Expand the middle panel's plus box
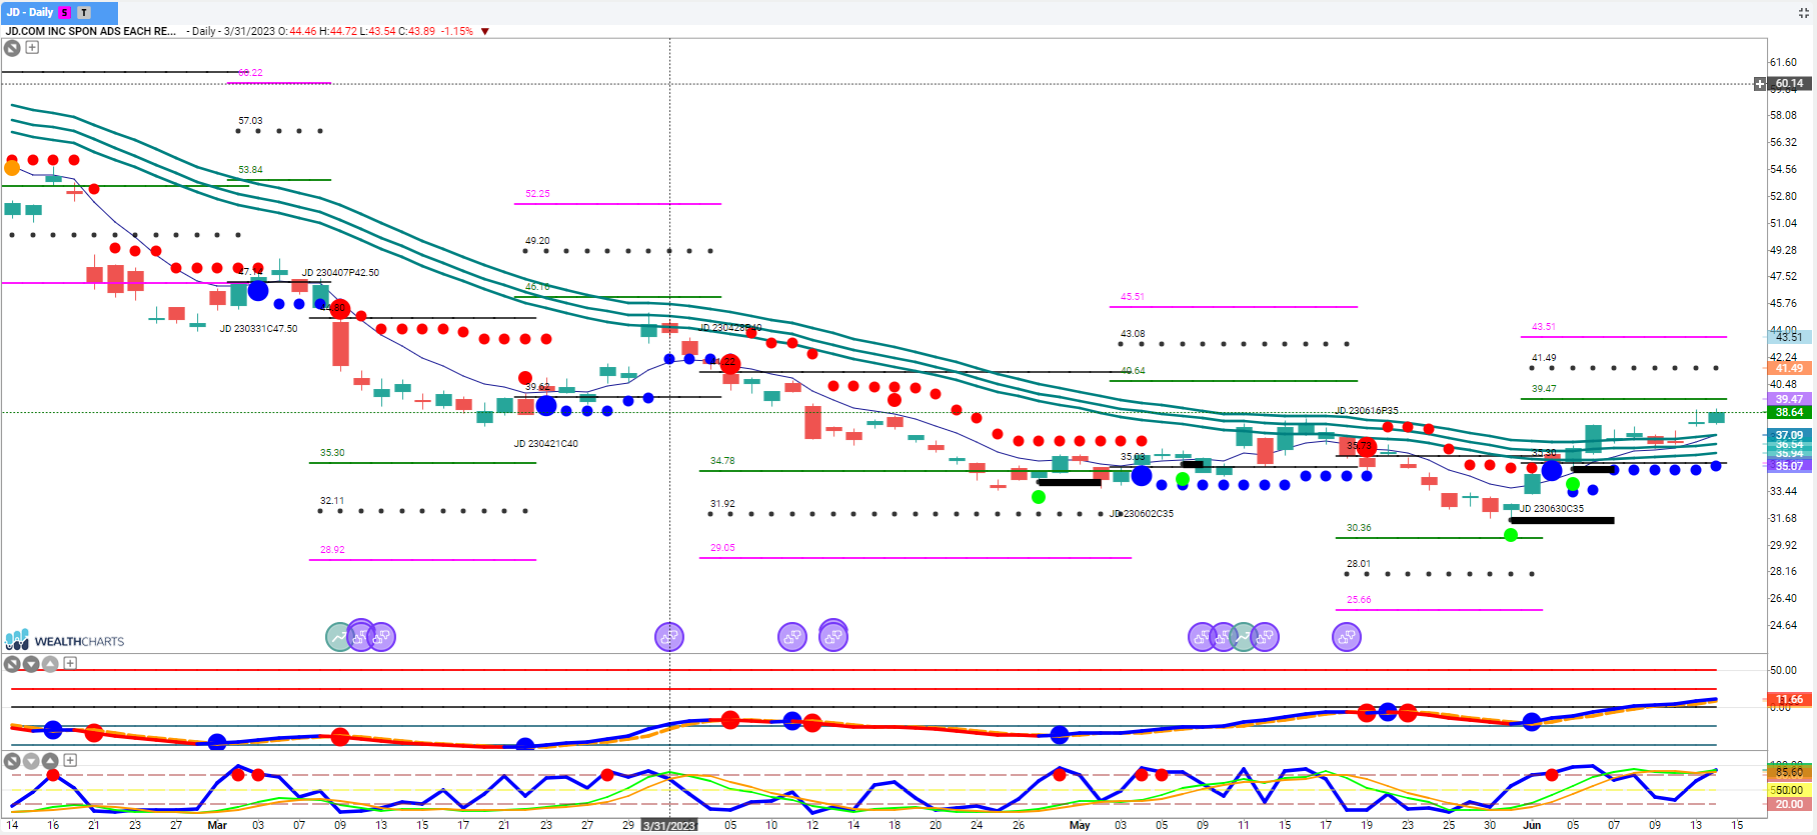This screenshot has height=835, width=1817. point(70,663)
